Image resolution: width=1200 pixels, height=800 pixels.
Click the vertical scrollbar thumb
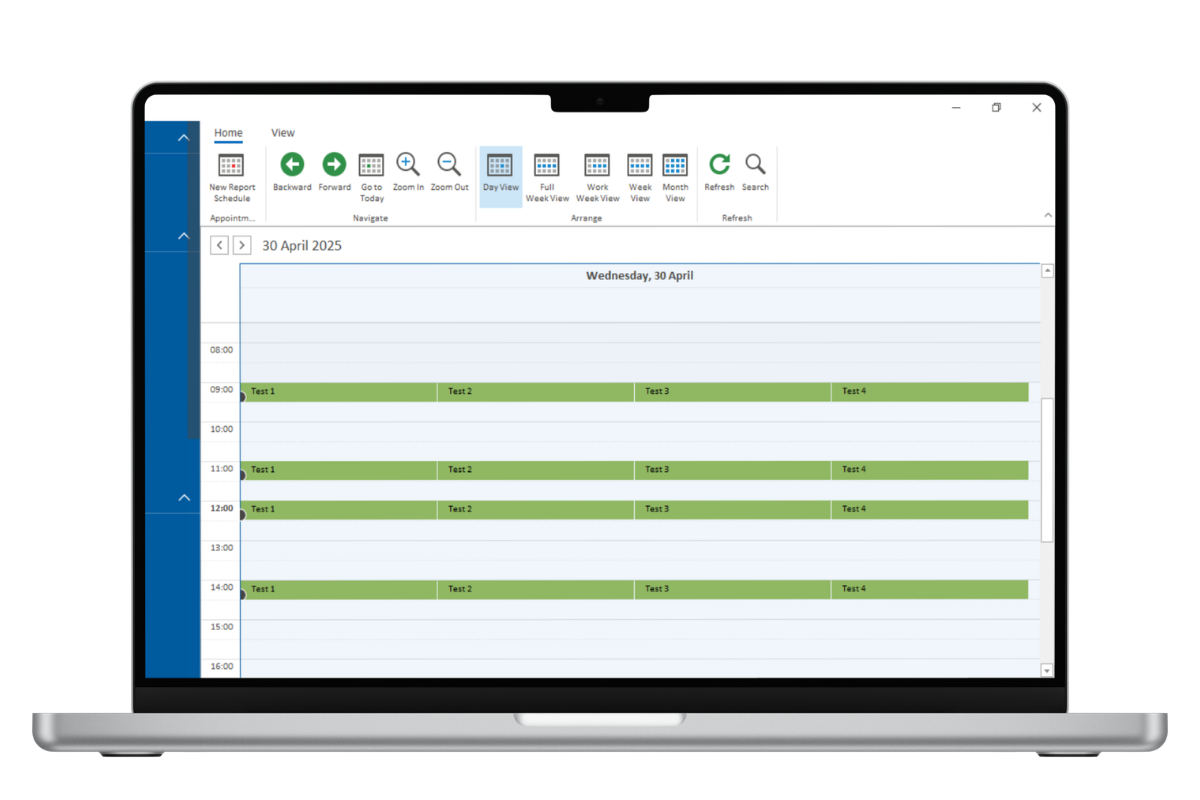(1047, 470)
